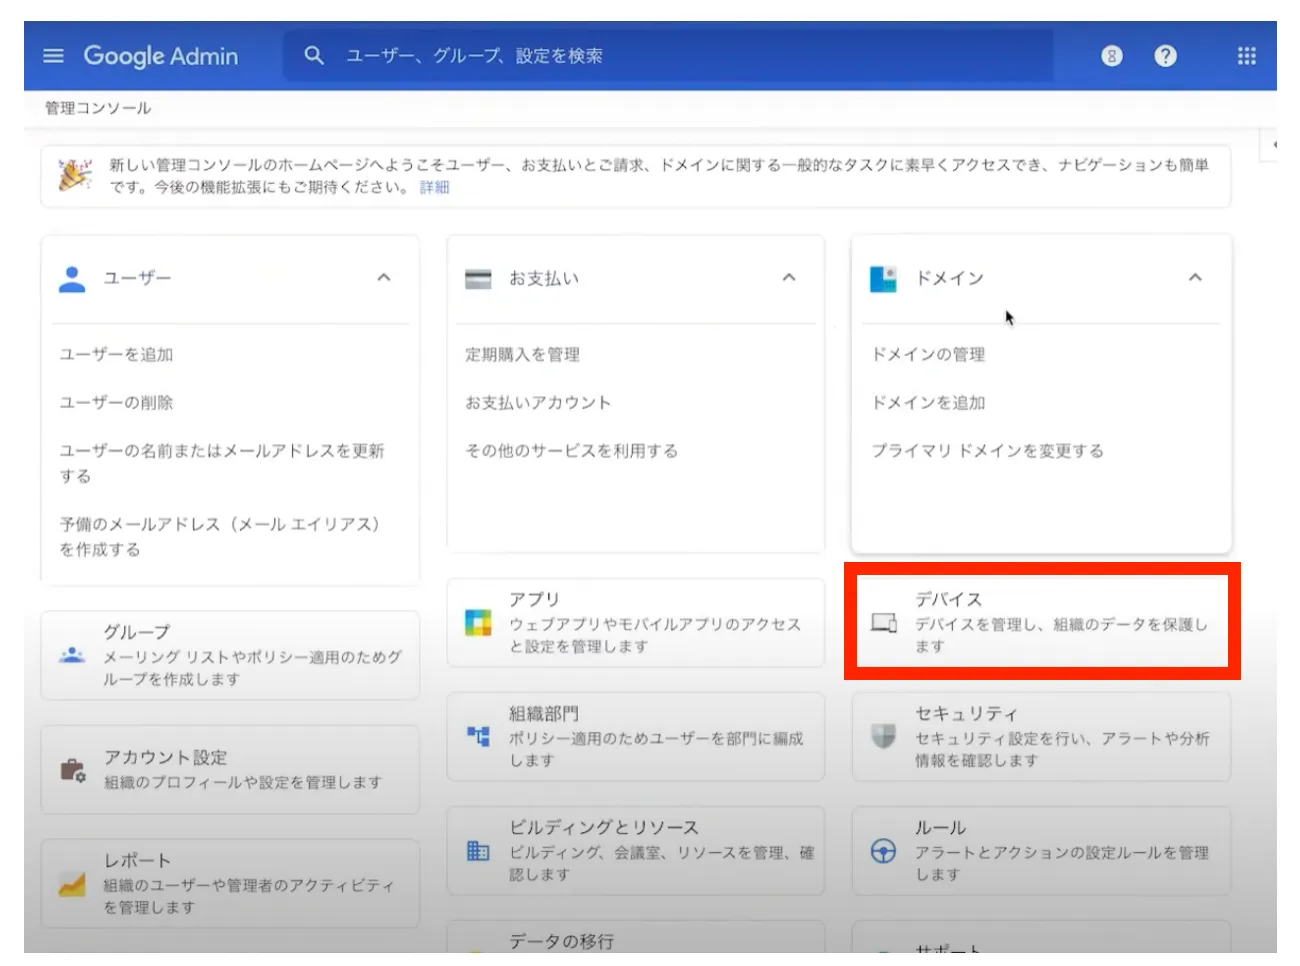The image size is (1300, 966).
Task: Open the 詳細 link in banner
Action: [x=434, y=187]
